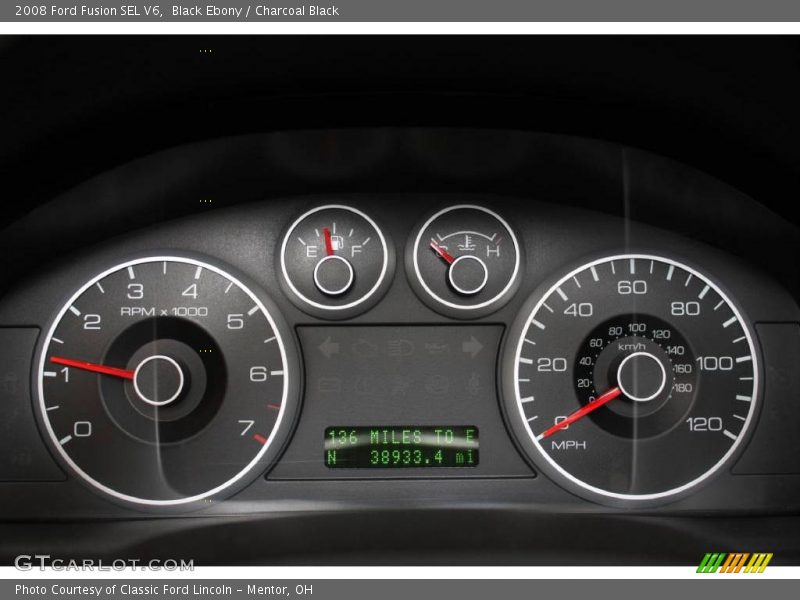800x600 pixels.
Task: Click the 100 mark on the MPH scale
Action: tap(714, 363)
